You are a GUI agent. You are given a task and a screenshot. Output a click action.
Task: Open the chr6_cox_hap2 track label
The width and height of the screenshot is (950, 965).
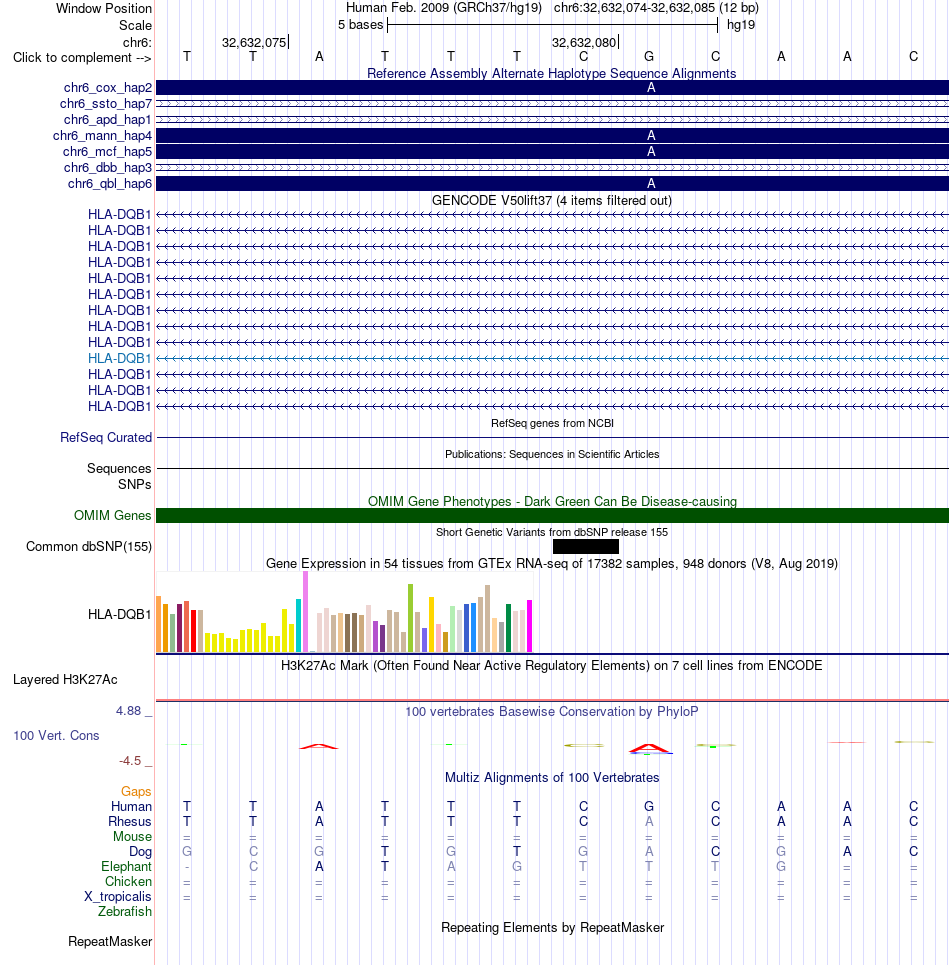pyautogui.click(x=108, y=87)
